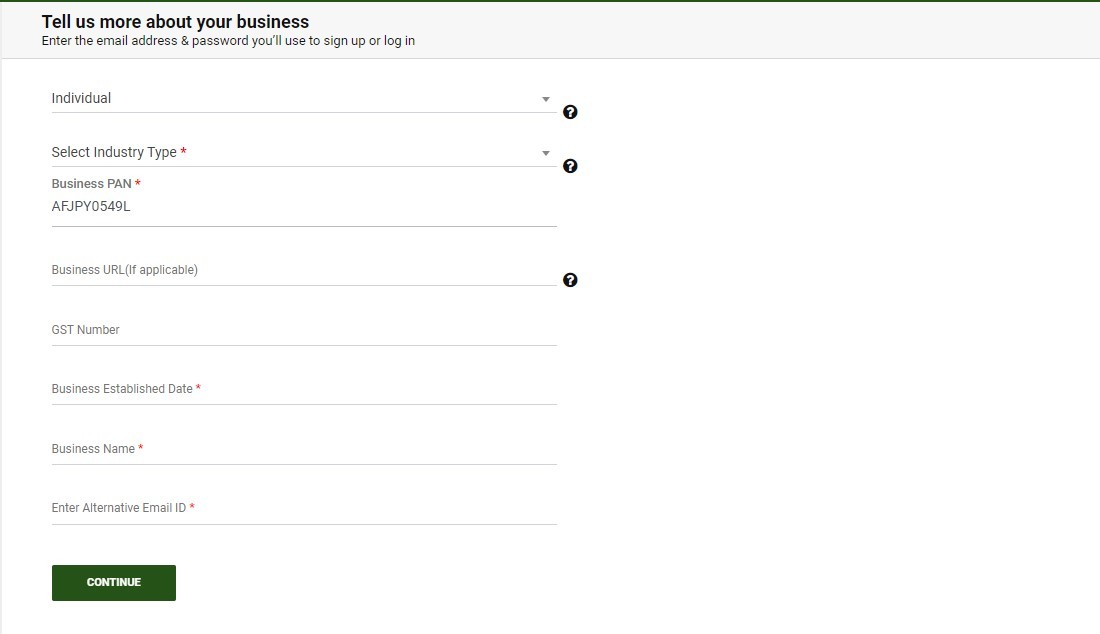The image size is (1100, 634).
Task: Click the Business PAN value AFJPY0549L
Action: [91, 207]
